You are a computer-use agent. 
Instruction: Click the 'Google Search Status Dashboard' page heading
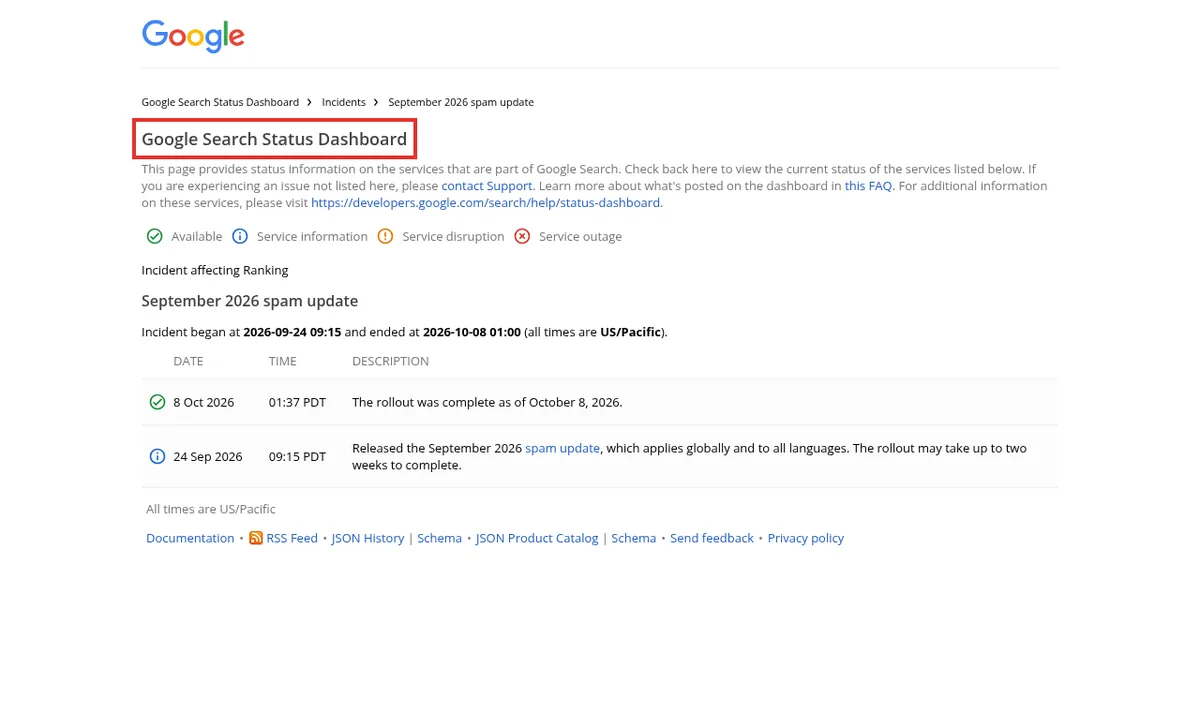point(274,139)
